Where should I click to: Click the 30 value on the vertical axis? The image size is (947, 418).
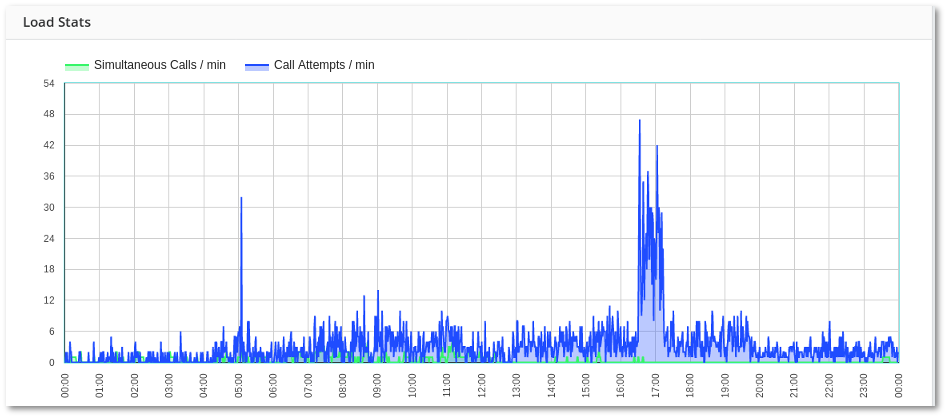(49, 207)
